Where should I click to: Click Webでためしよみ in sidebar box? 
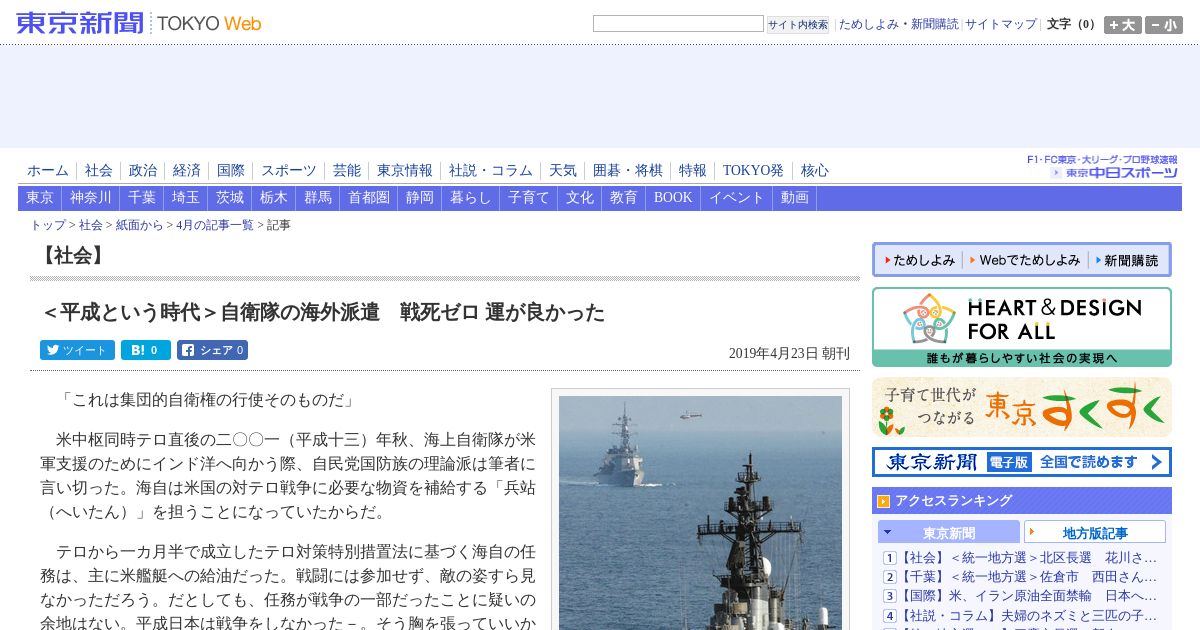pos(1025,260)
